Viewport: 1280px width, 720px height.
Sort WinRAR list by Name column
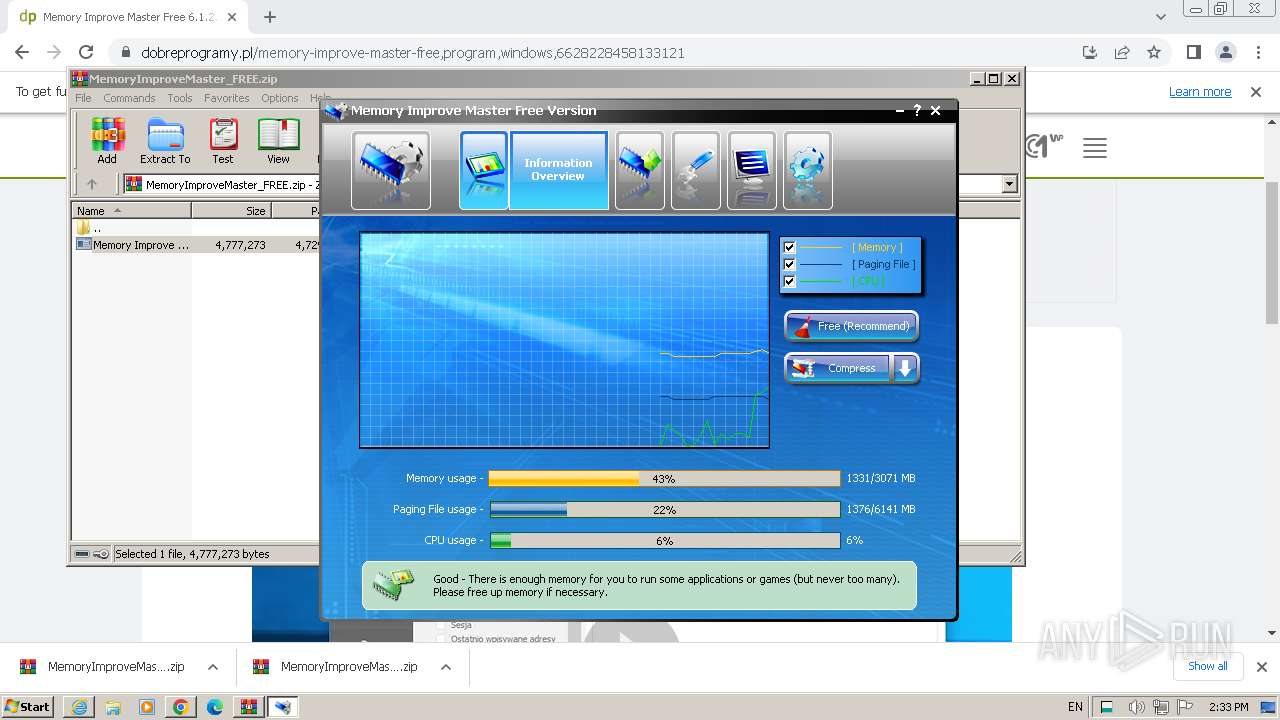tap(132, 211)
